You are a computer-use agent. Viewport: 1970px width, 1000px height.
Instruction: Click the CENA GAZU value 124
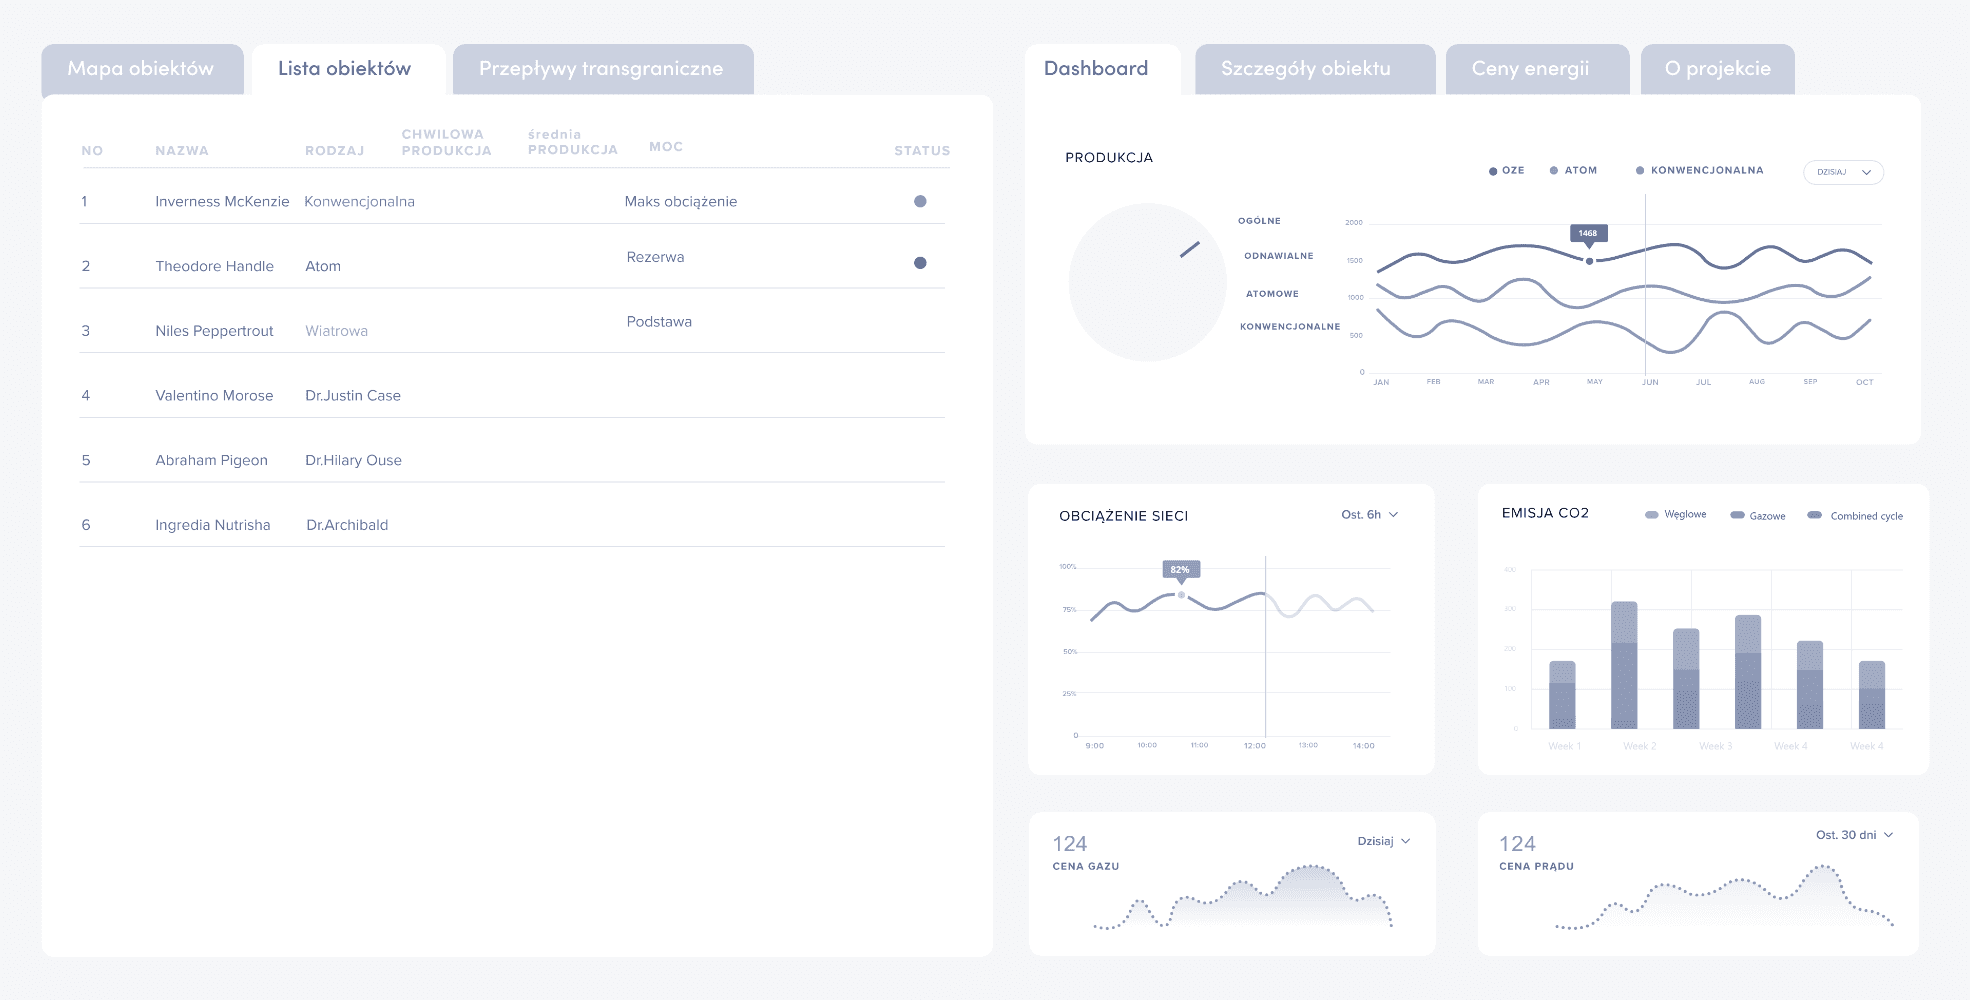[x=1069, y=844]
